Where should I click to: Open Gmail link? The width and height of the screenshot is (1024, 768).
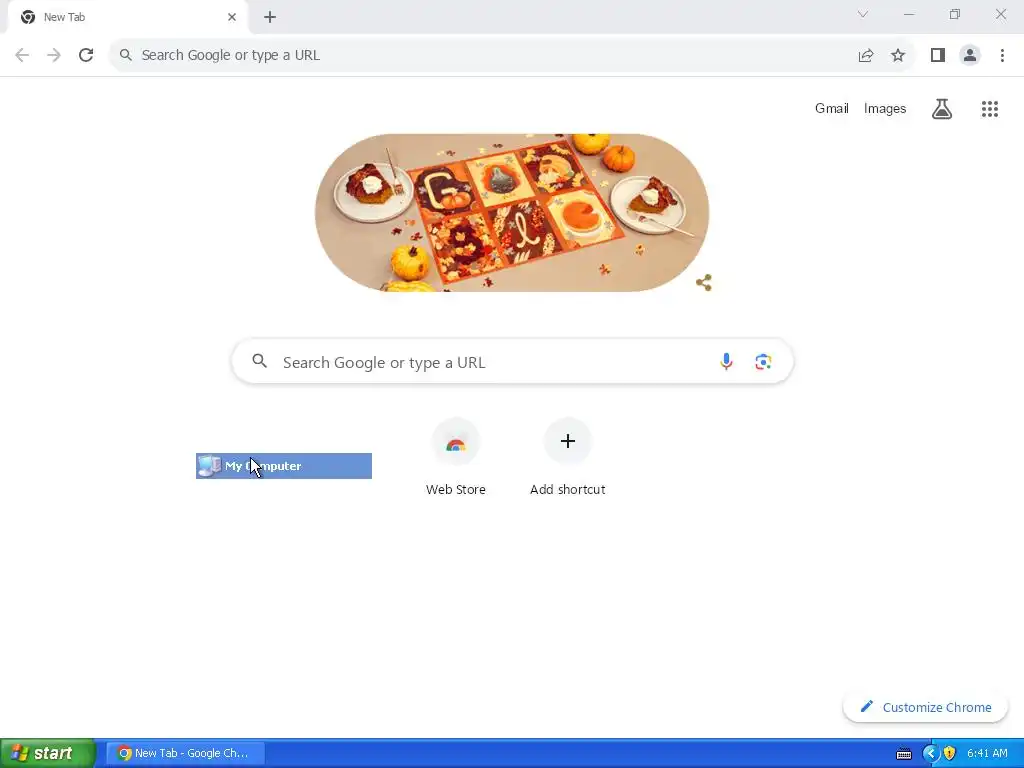point(831,108)
